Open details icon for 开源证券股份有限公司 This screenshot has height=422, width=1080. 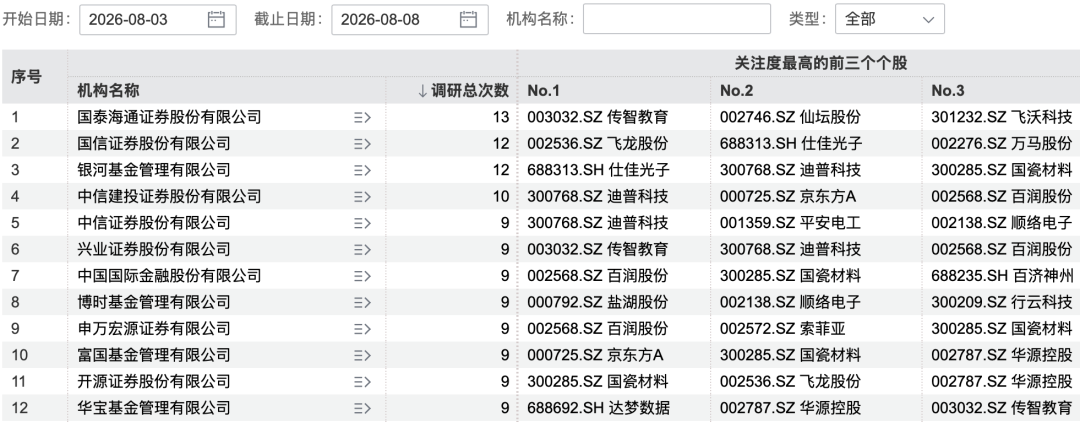coord(362,381)
